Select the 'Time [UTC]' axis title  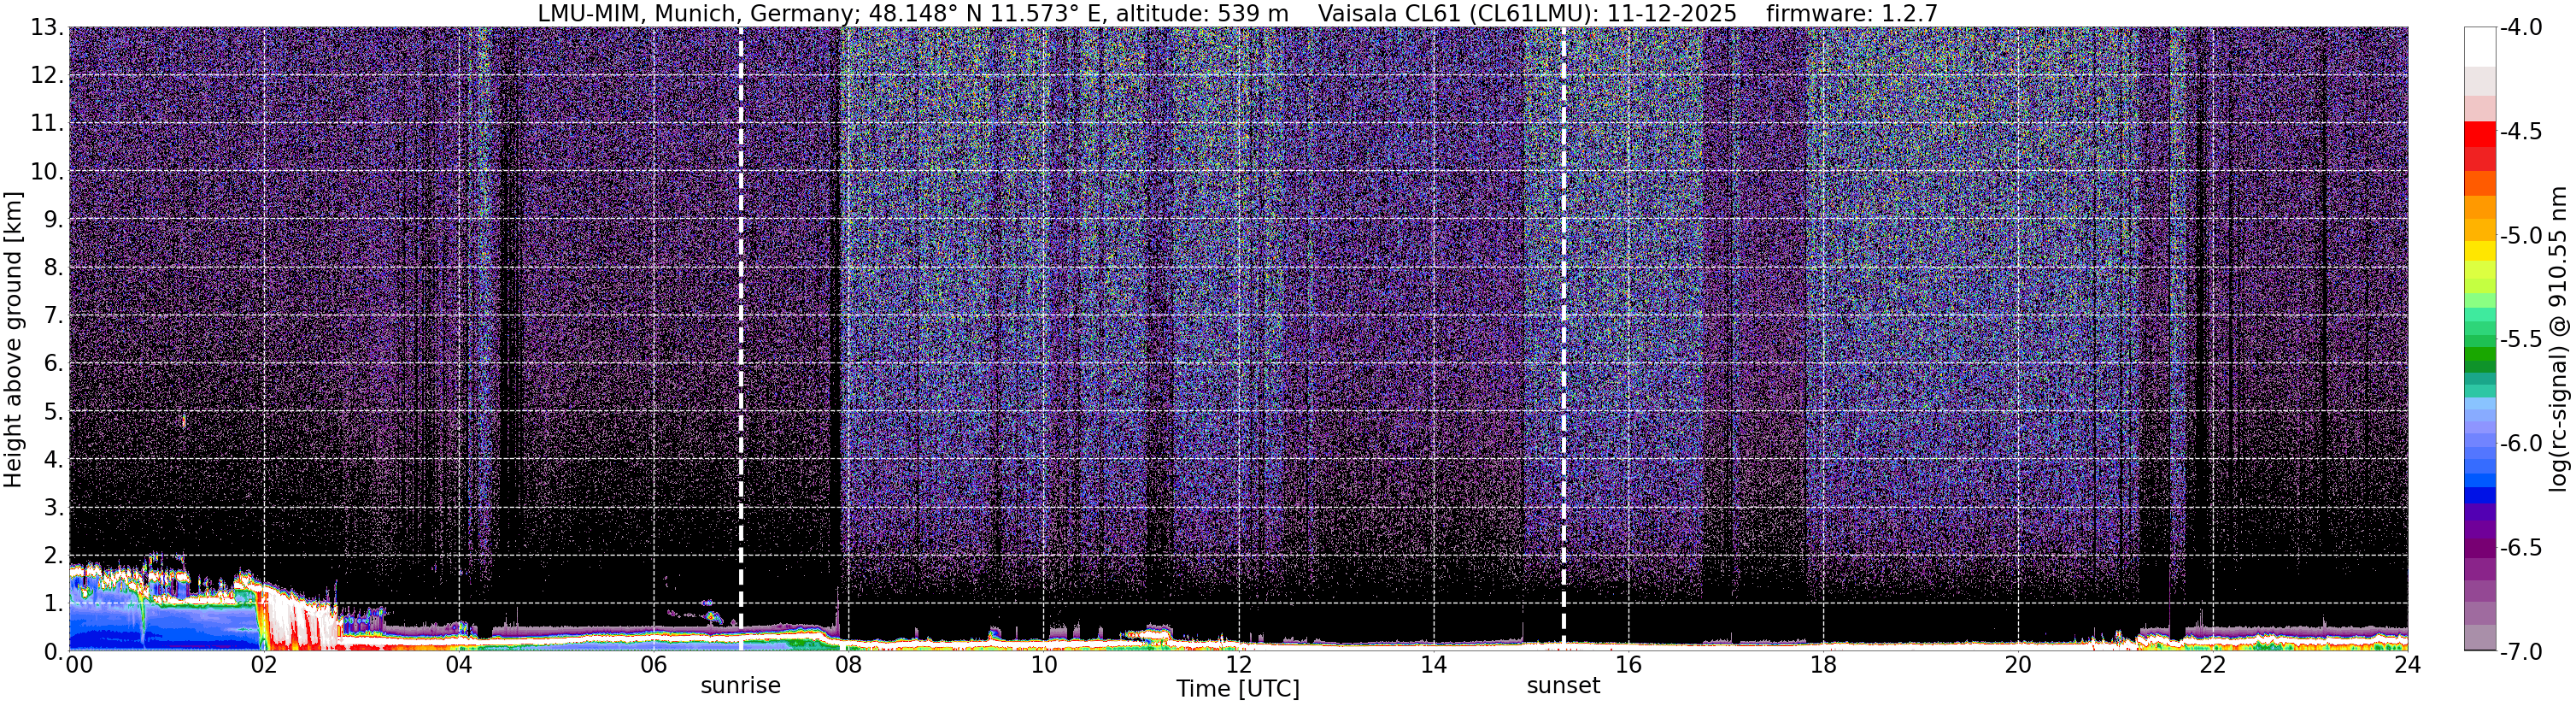point(1238,689)
